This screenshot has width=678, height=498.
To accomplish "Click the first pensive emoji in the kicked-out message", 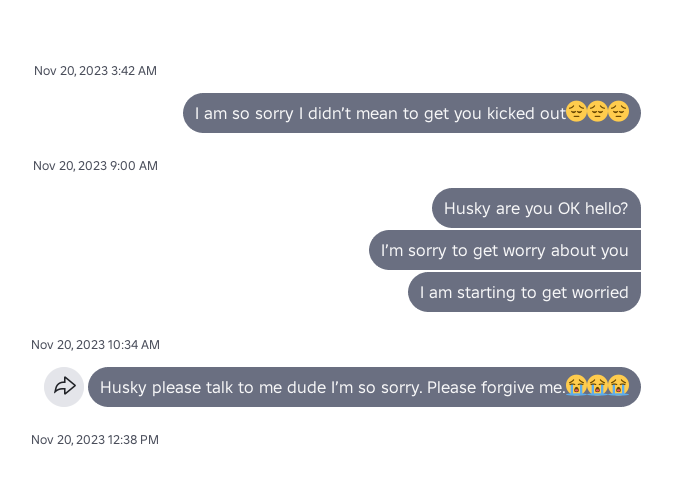I will point(576,112).
